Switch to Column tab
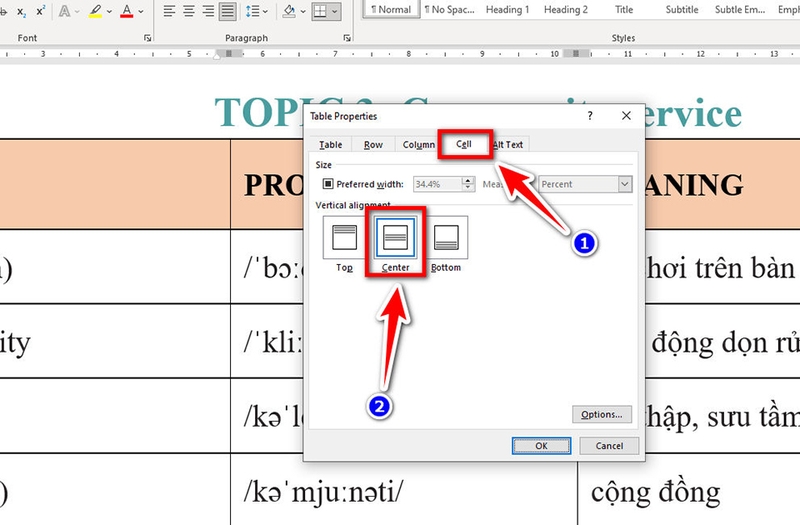Screen dimensions: 800x525 (418, 145)
